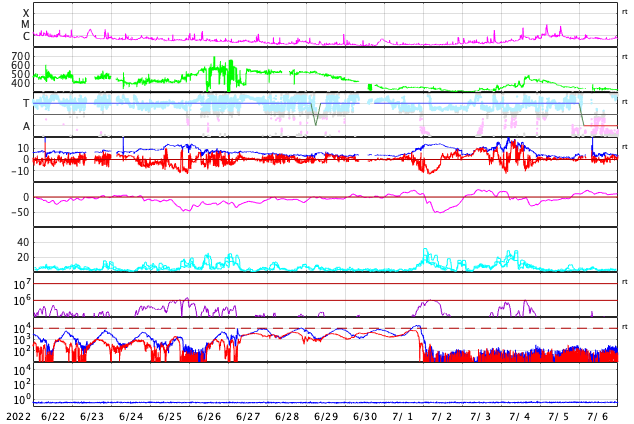
Task: Select the 6/28 date label
Action: pos(287,417)
